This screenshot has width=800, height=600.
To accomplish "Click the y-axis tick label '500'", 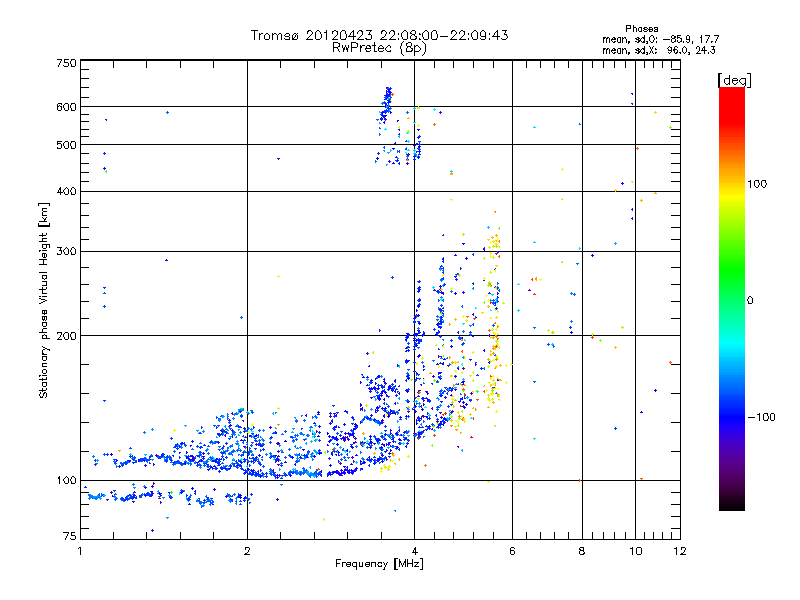I will coord(66,145).
